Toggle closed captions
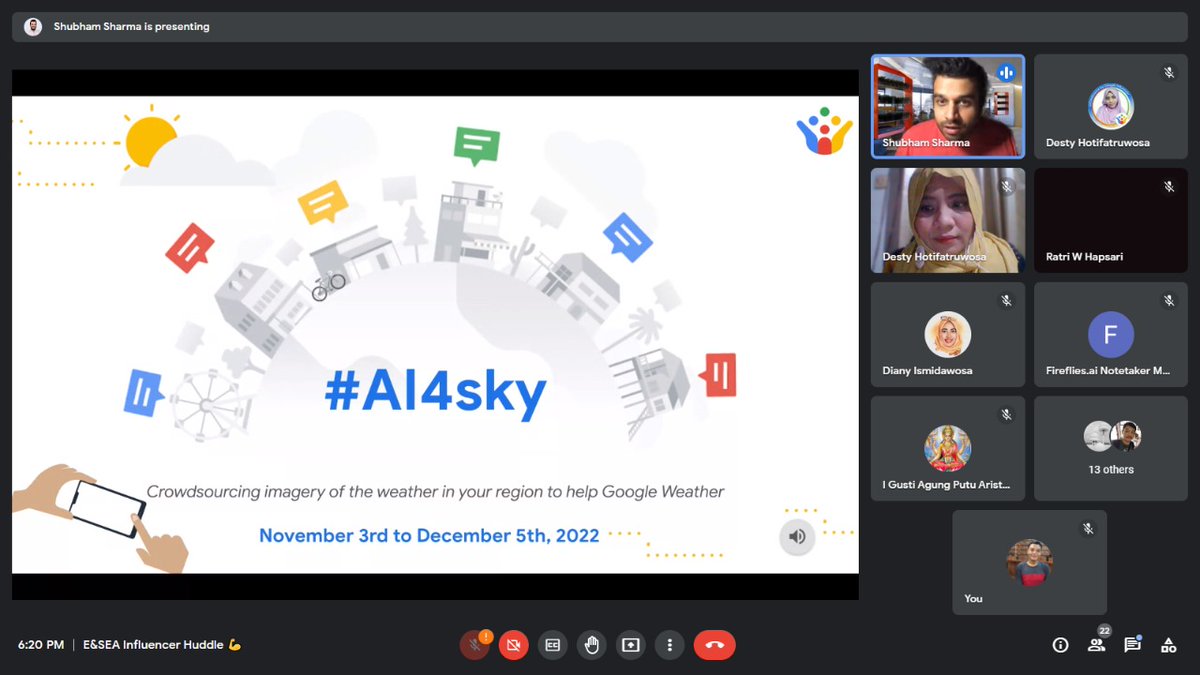1200x675 pixels. 552,645
